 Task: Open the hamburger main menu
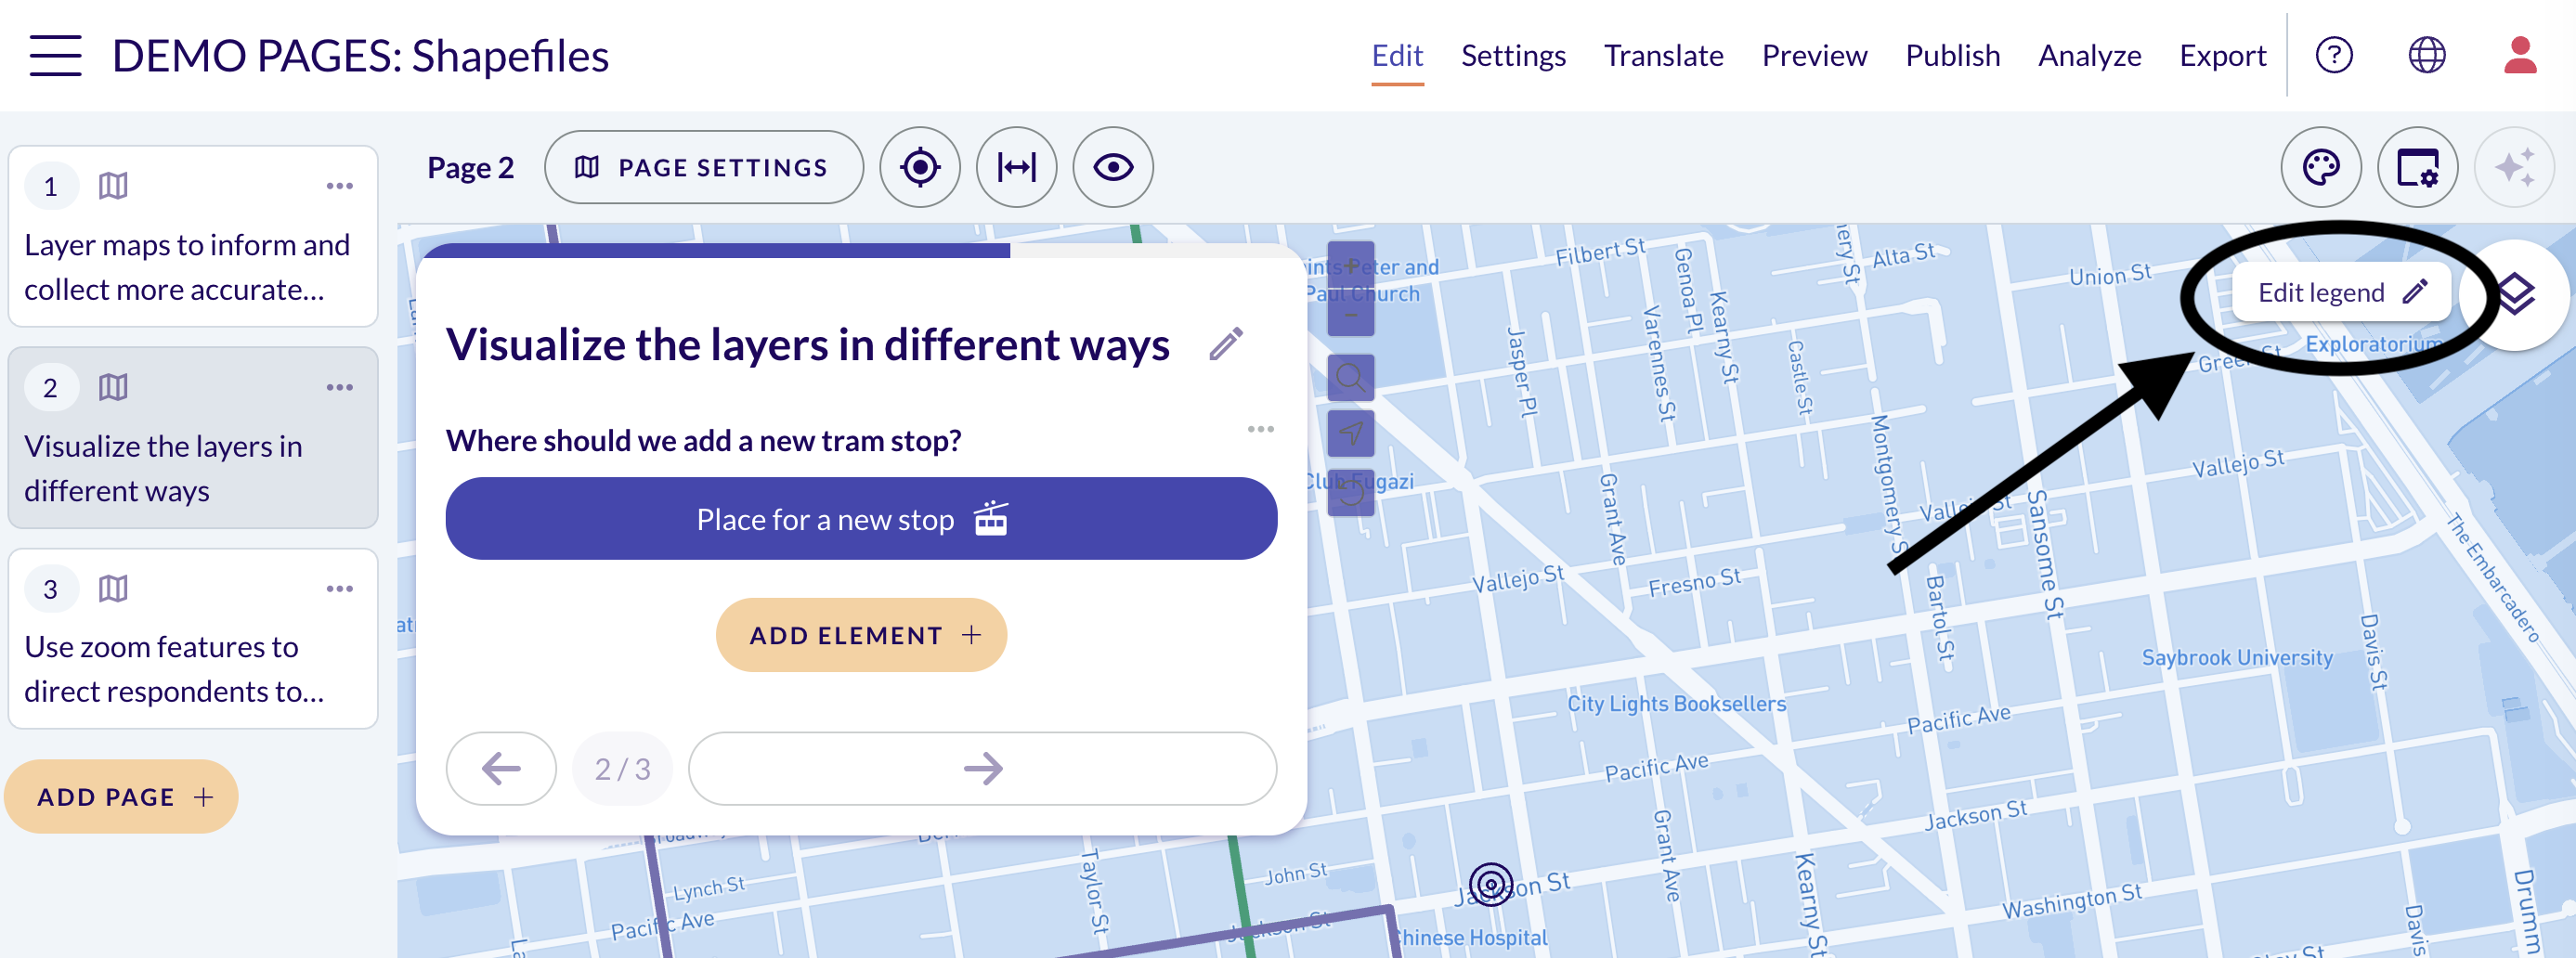click(x=55, y=55)
